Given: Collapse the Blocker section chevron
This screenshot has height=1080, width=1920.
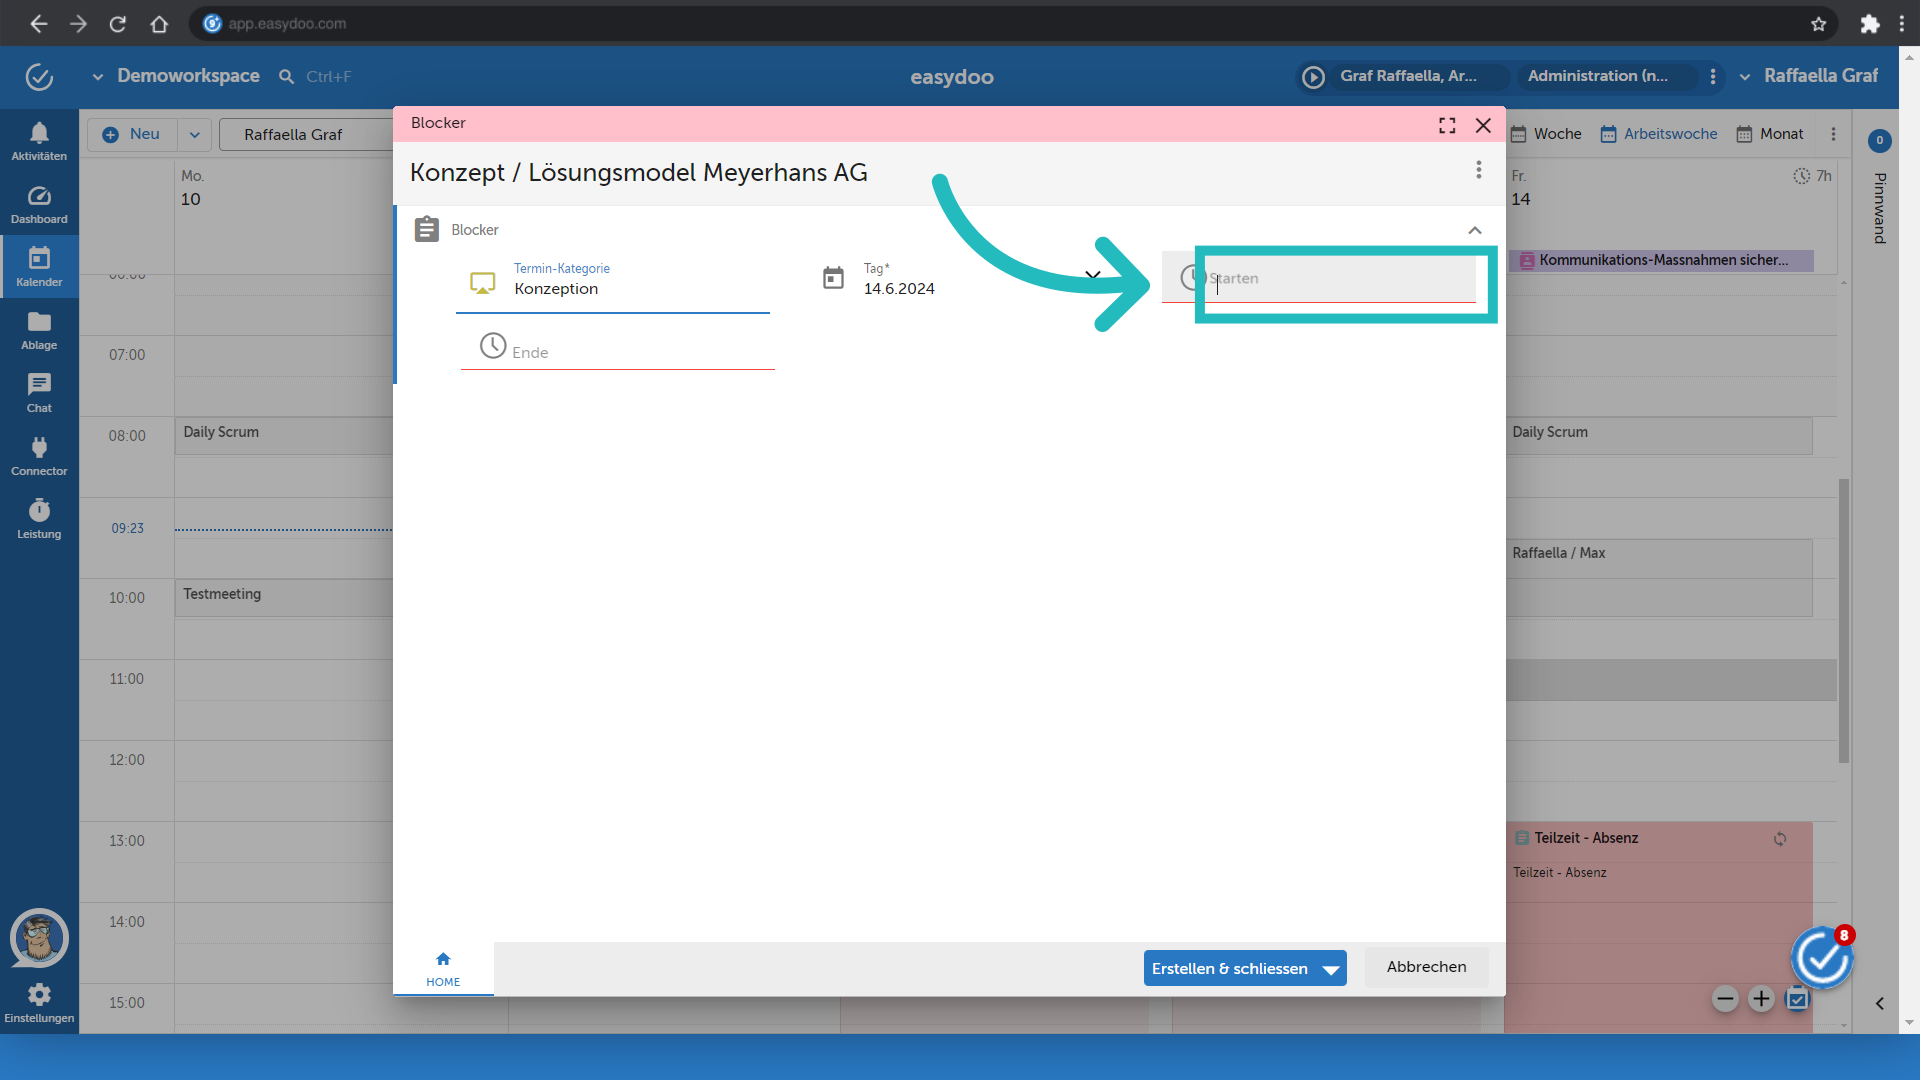Looking at the screenshot, I should (1476, 229).
